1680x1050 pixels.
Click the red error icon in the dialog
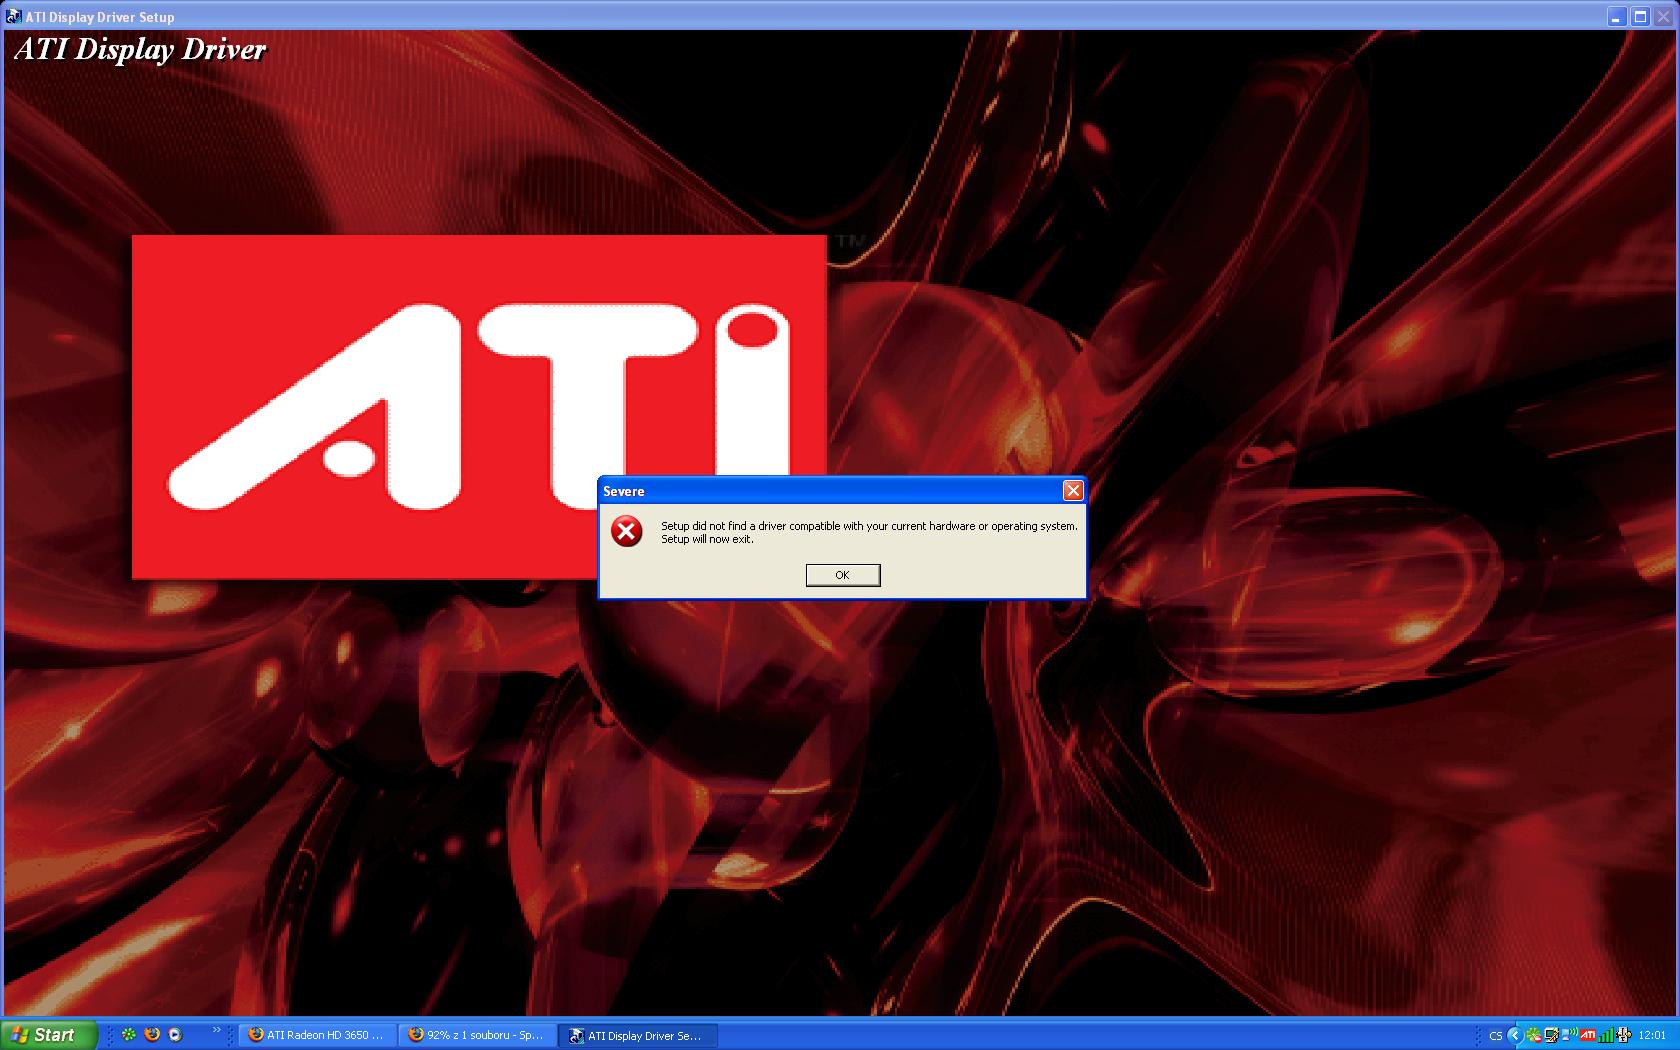pos(627,532)
